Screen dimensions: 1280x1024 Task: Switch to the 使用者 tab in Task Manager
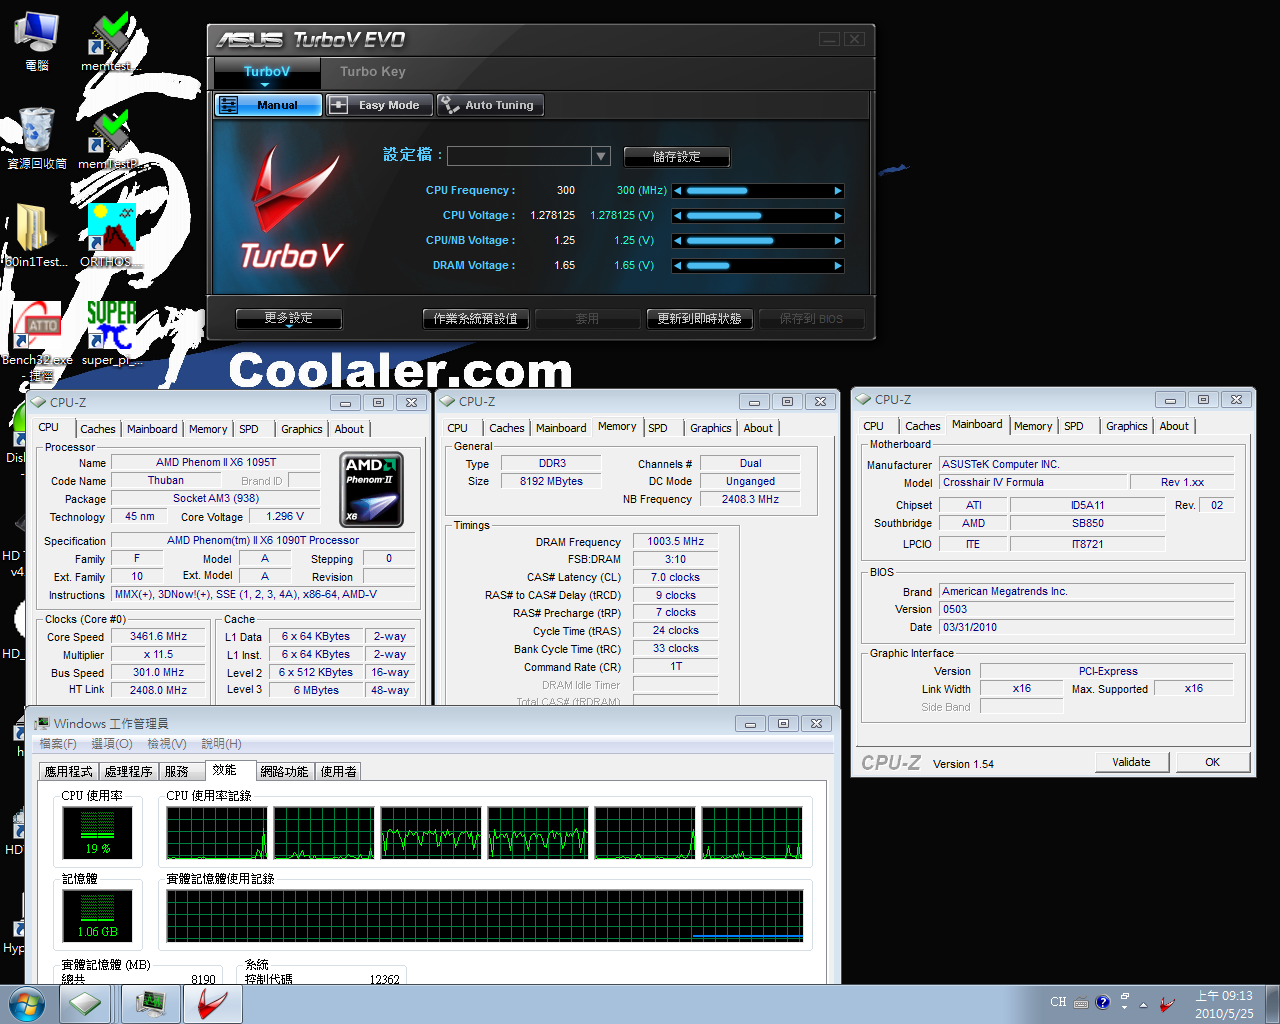339,772
